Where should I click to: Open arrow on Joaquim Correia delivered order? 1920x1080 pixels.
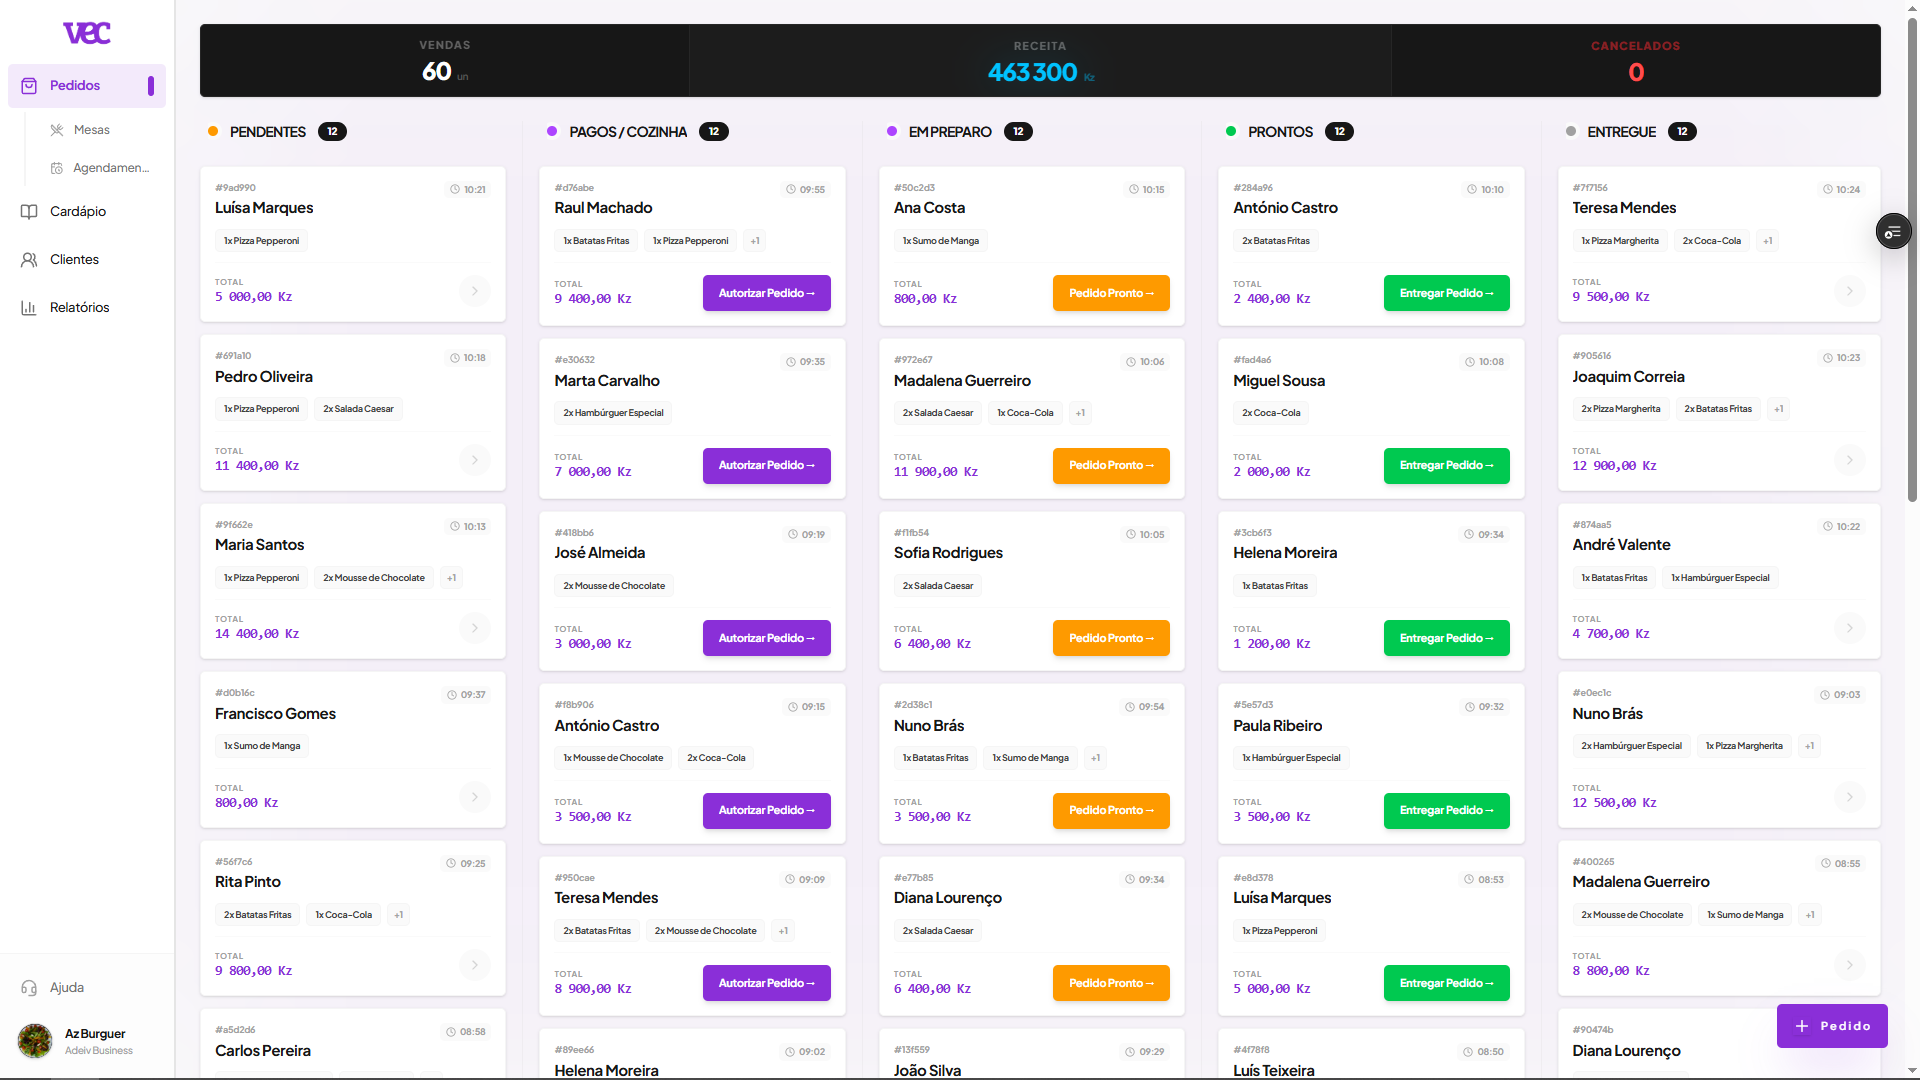[x=1850, y=460]
